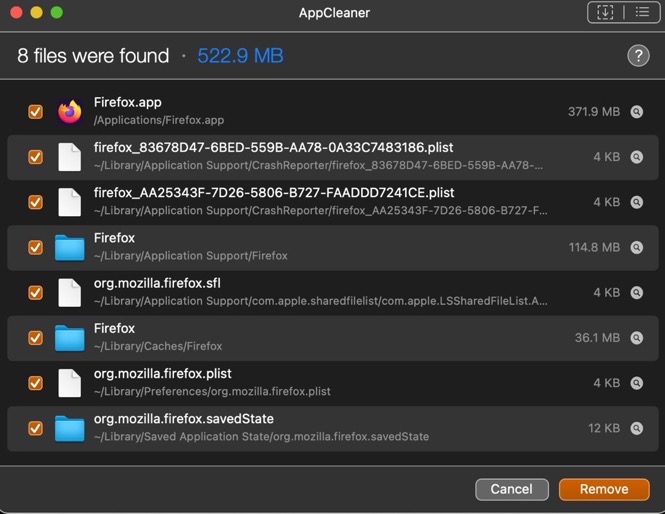Image resolution: width=665 pixels, height=514 pixels.
Task: Select org.mozilla.firefox.sfl file name
Action: tap(157, 283)
